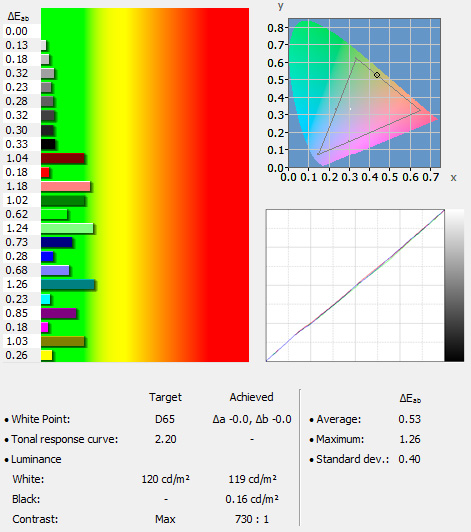Select the 0.73 ΔE value

[x=16, y=242]
